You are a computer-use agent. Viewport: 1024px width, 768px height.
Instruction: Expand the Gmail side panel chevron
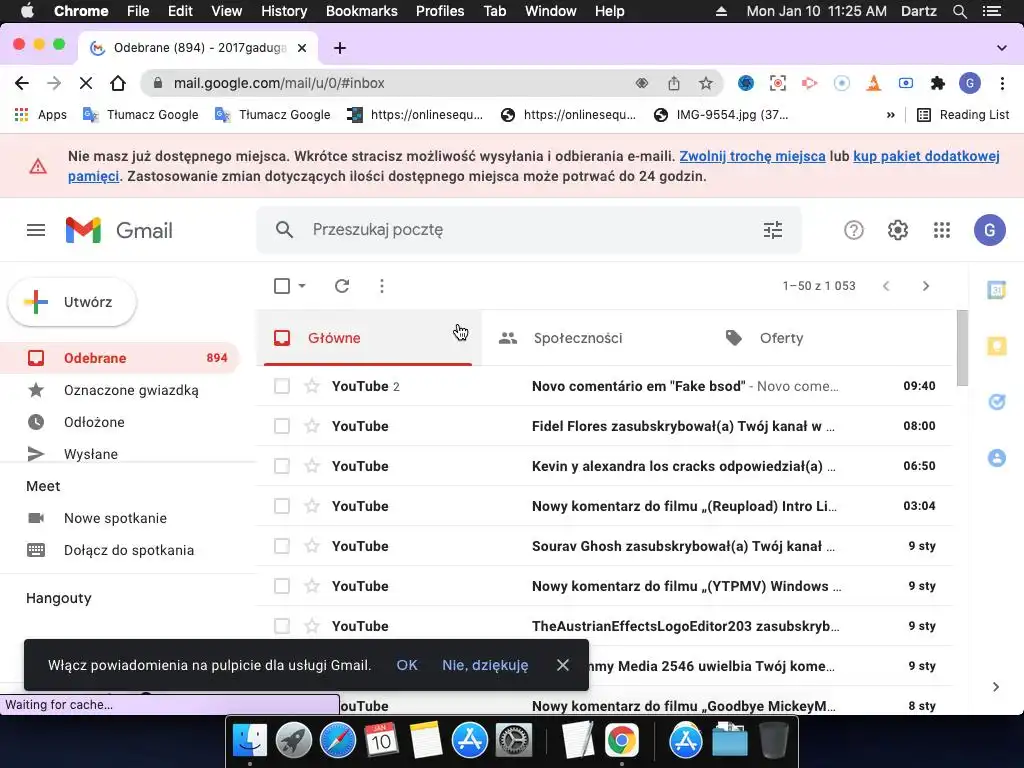click(995, 686)
